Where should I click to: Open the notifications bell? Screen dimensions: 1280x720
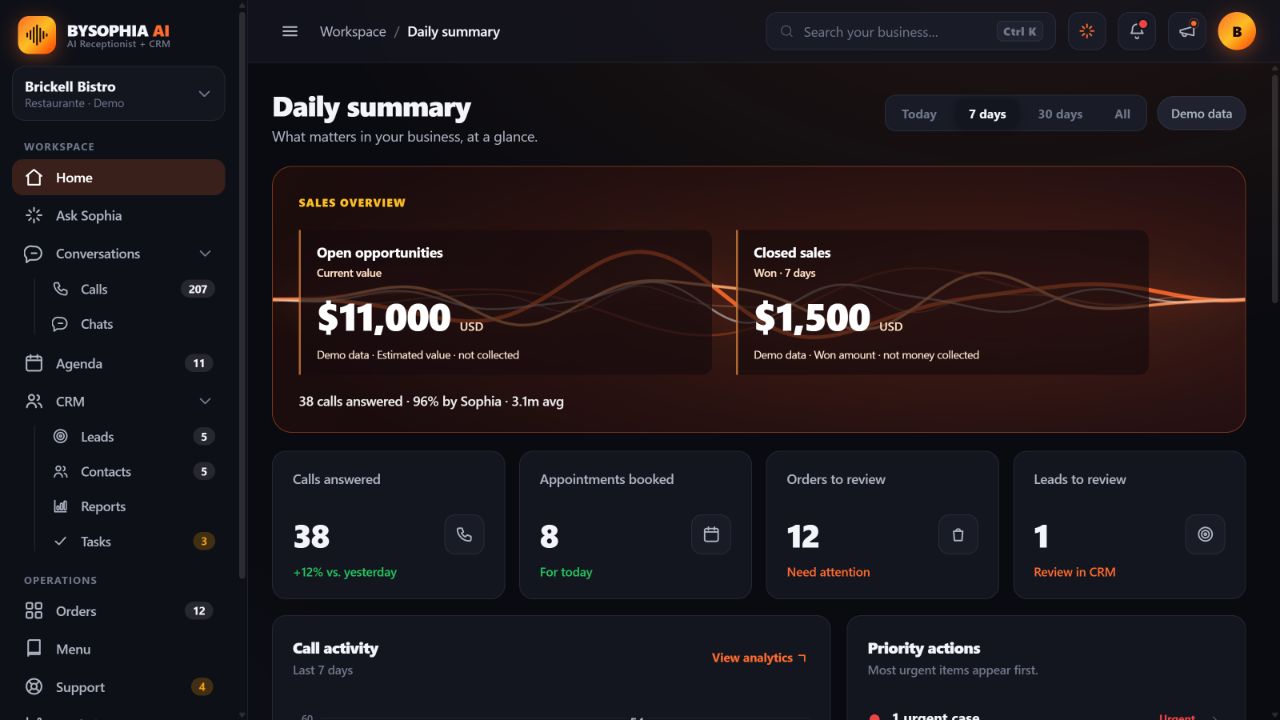pyautogui.click(x=1137, y=31)
